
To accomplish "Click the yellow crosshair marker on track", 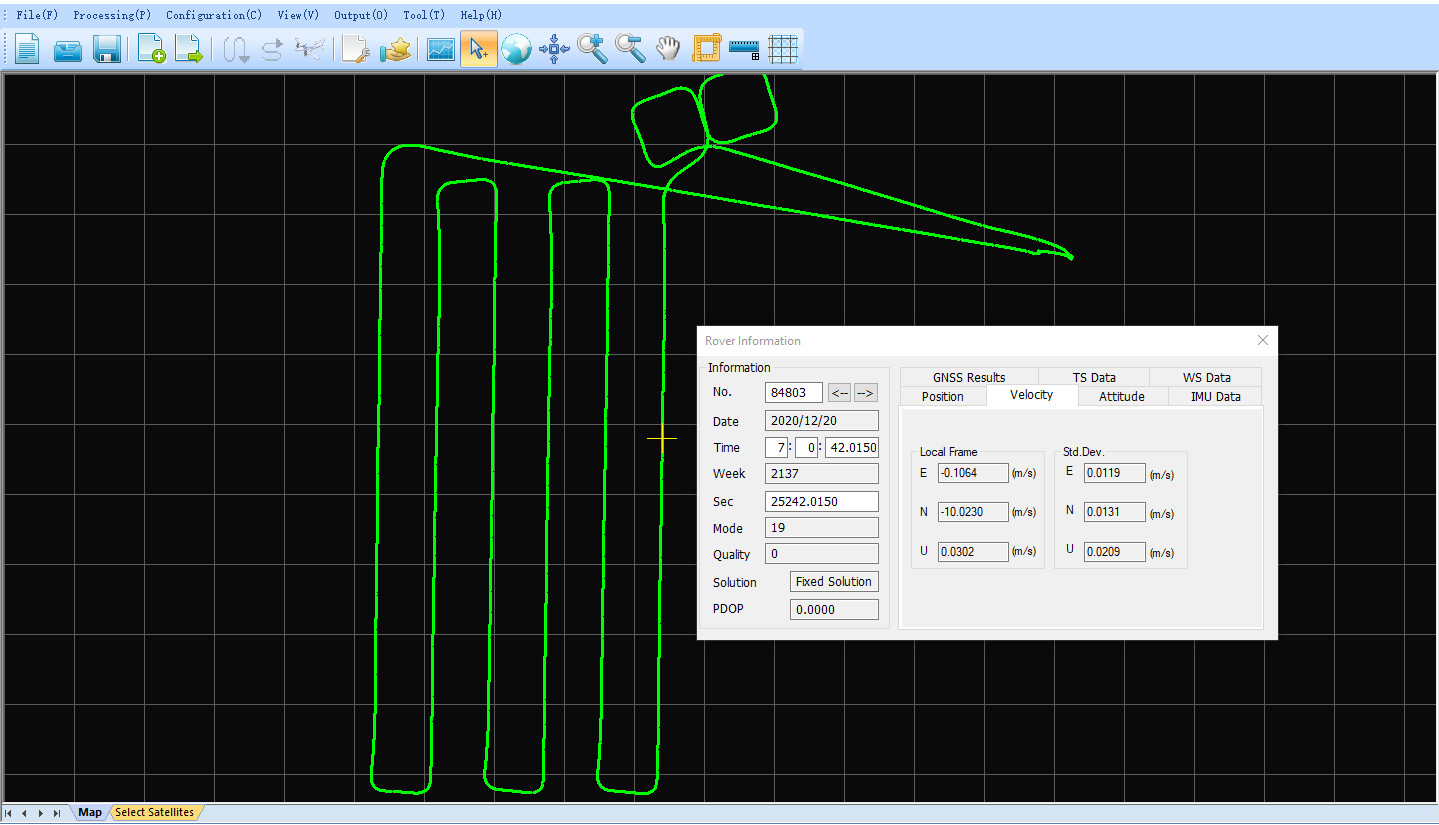I will (x=661, y=438).
